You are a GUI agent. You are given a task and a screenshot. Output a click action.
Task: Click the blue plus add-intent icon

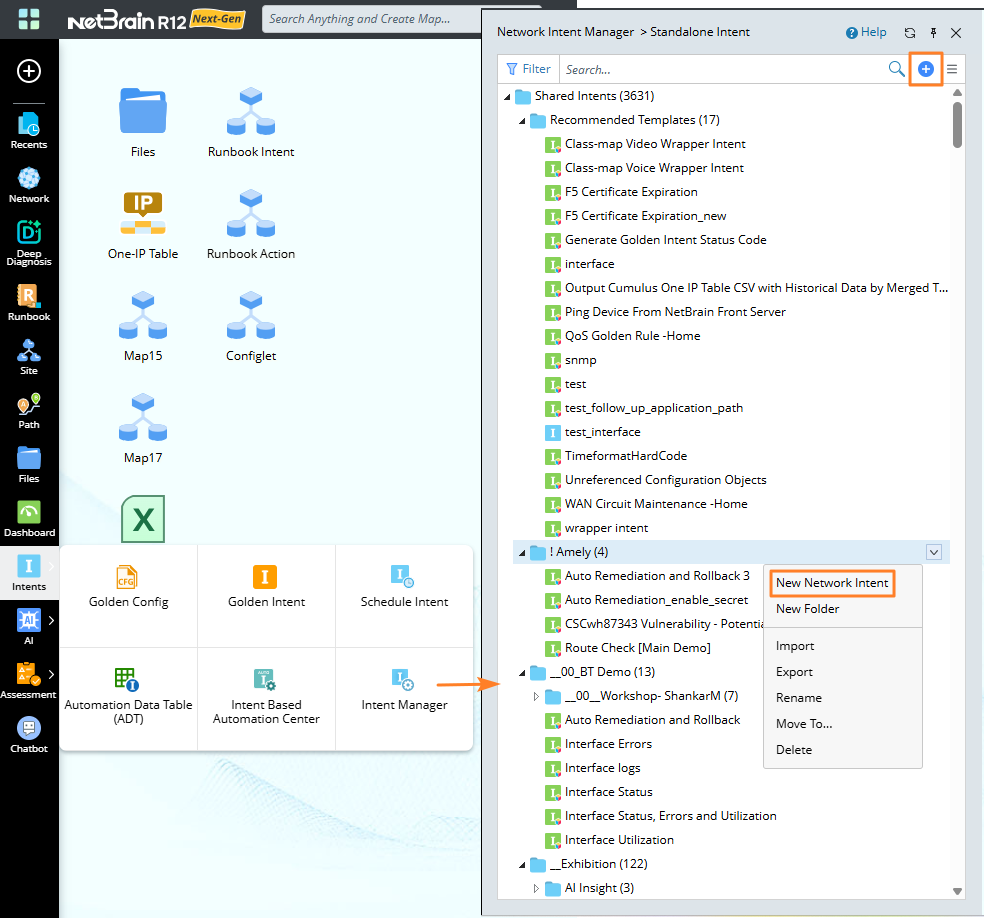pyautogui.click(x=926, y=69)
